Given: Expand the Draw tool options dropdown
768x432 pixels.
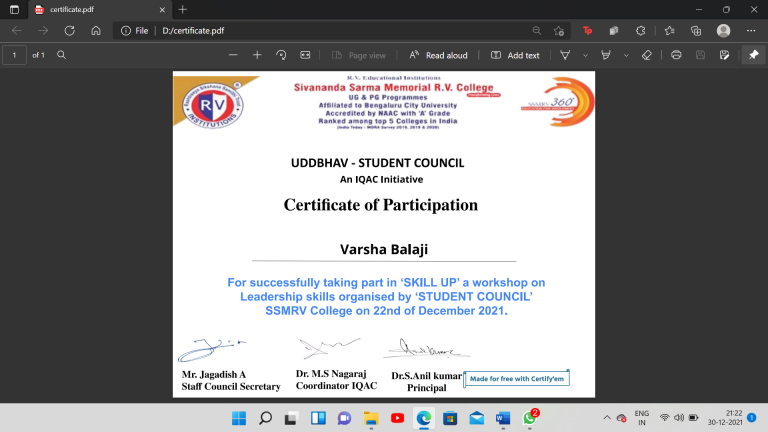Looking at the screenshot, I should tap(585, 55).
